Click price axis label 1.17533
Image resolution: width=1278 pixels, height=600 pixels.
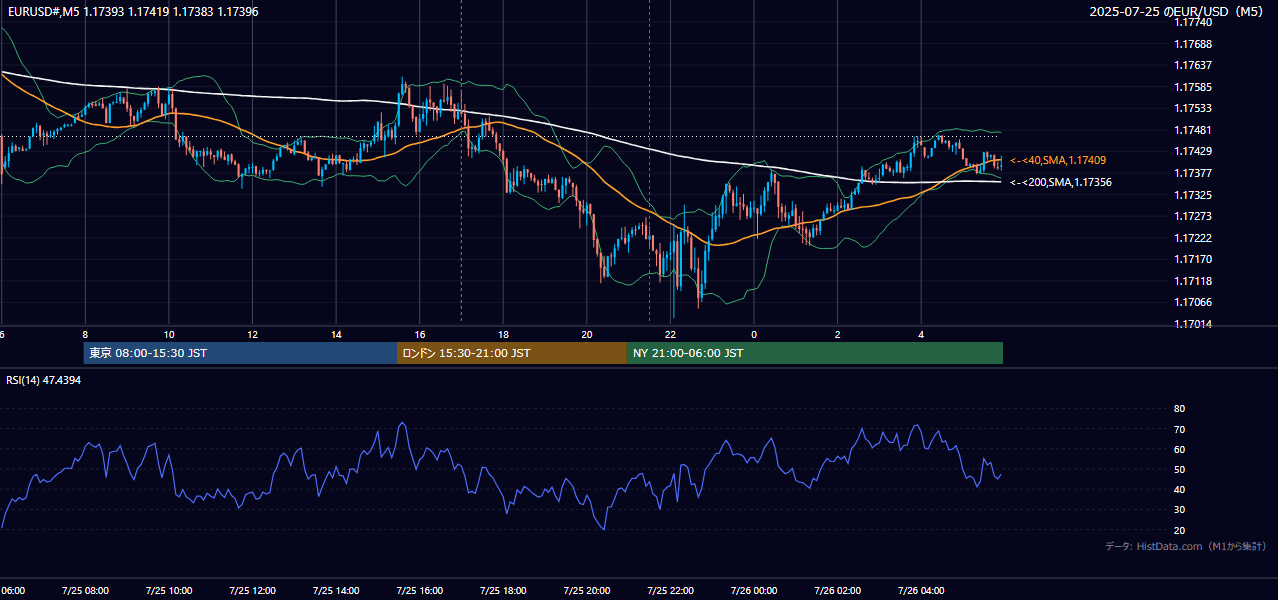point(1193,108)
